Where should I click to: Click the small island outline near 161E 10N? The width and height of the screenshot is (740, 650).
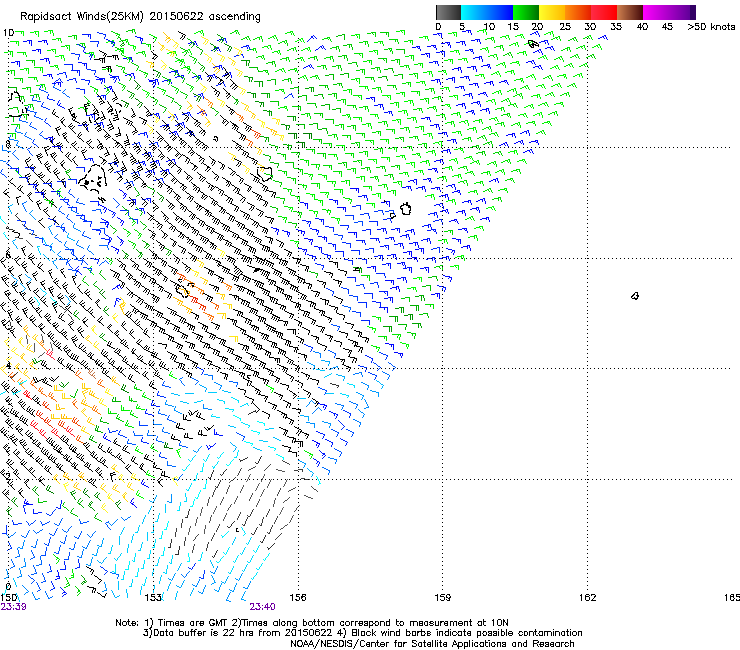533,44
